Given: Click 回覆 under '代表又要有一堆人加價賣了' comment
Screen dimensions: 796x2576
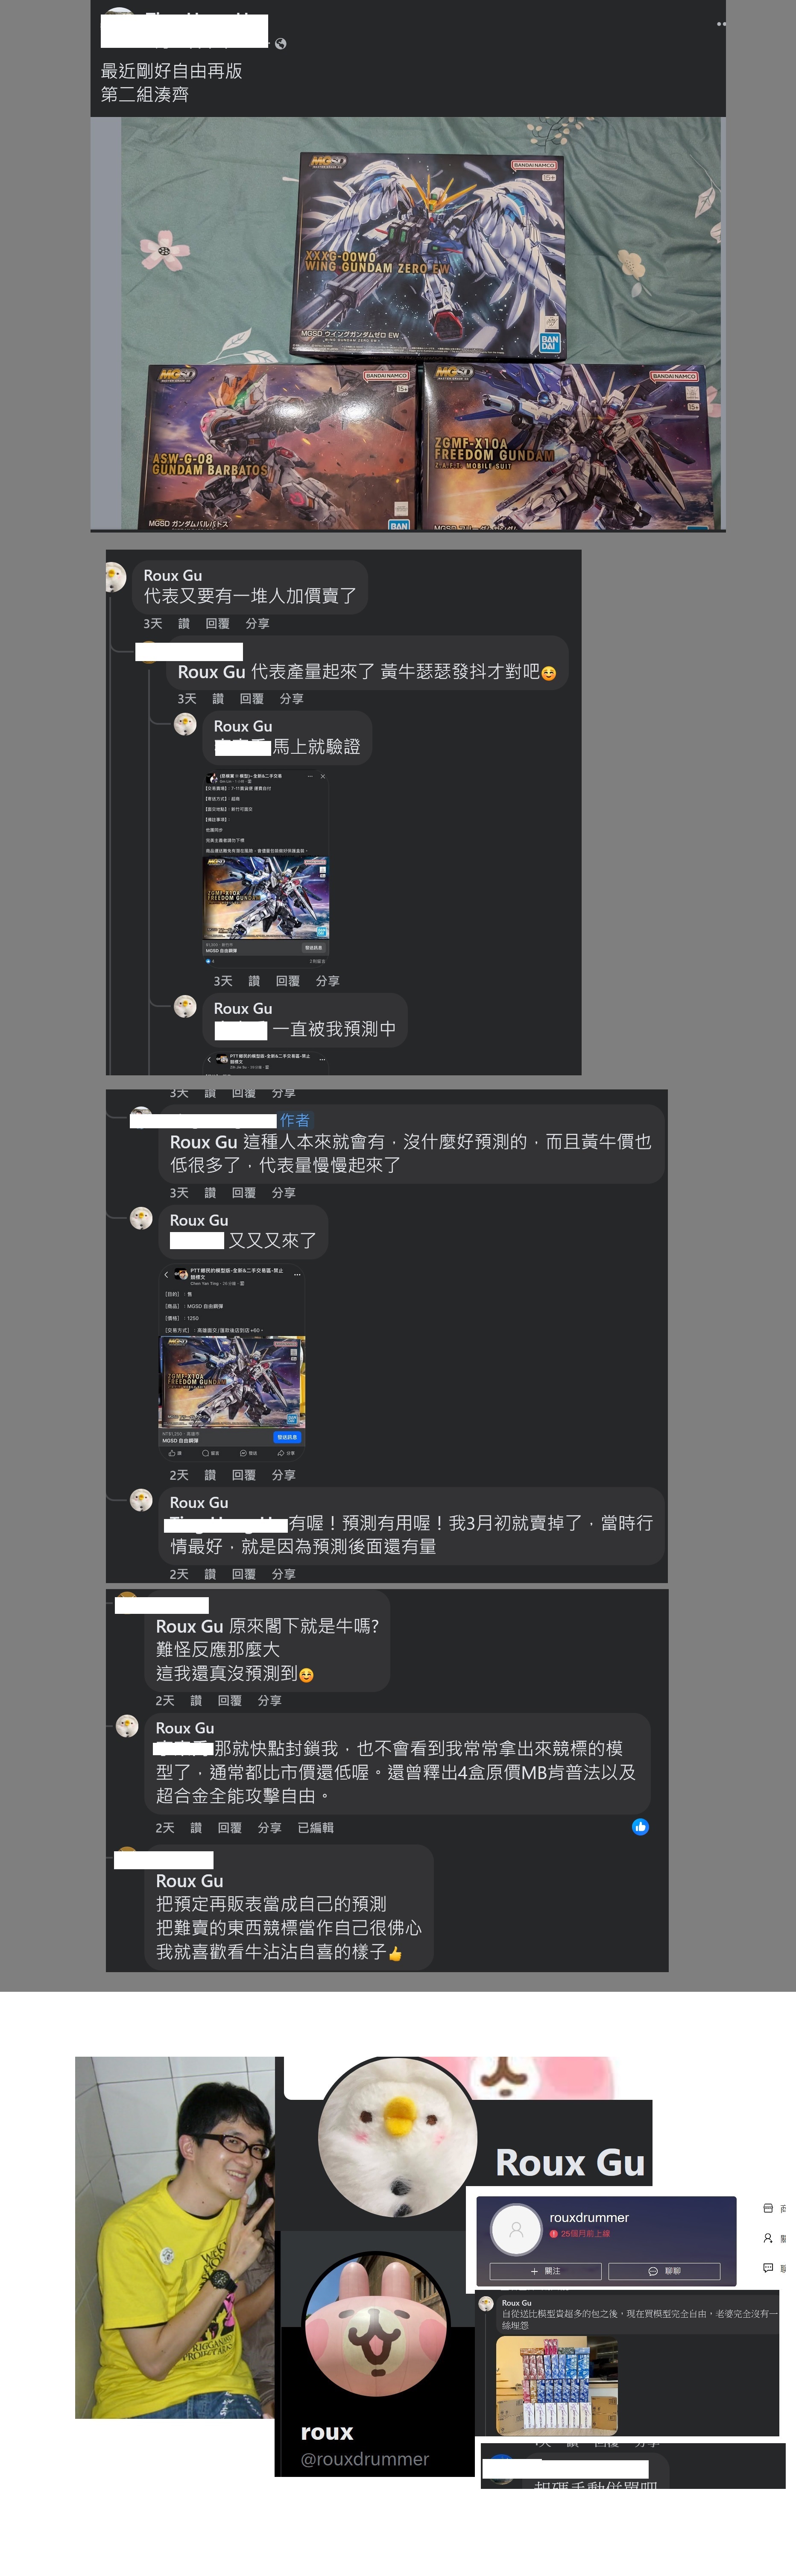Looking at the screenshot, I should point(217,623).
